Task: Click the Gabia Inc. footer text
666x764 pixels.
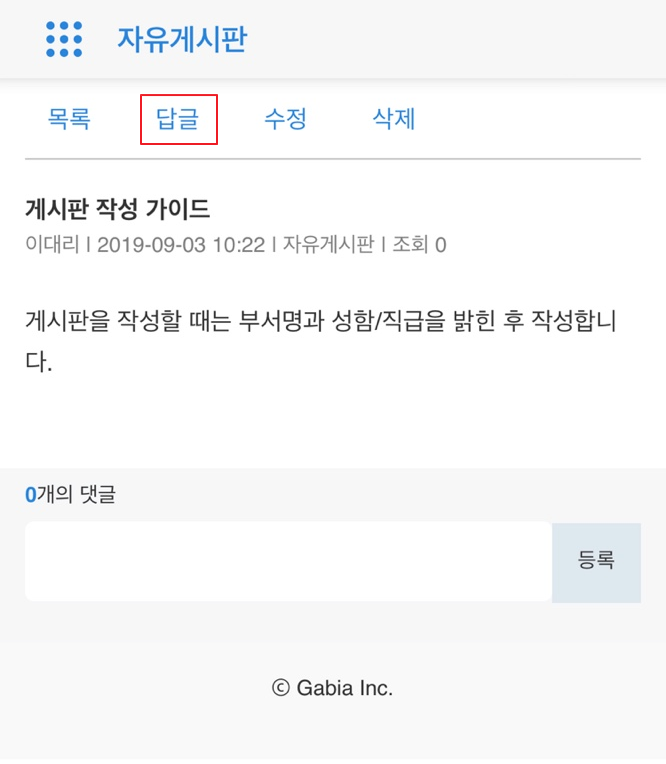Action: pos(344,688)
